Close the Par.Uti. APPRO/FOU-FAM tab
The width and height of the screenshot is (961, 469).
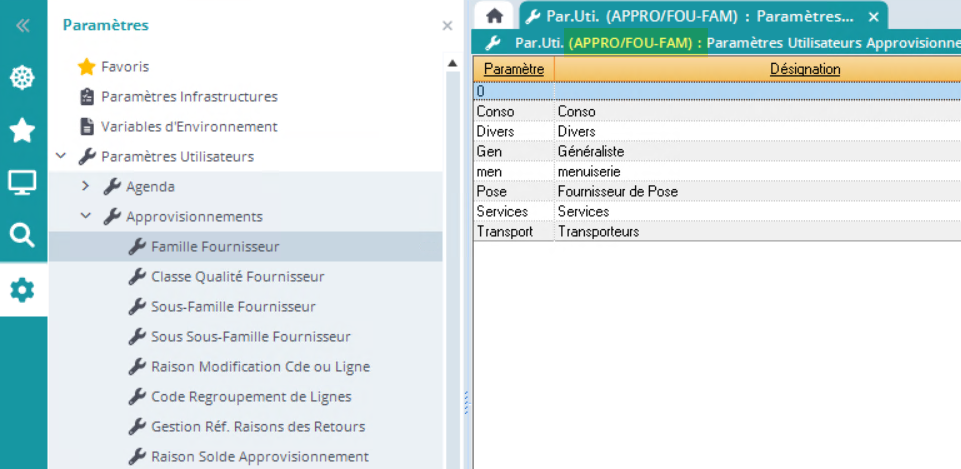(873, 16)
